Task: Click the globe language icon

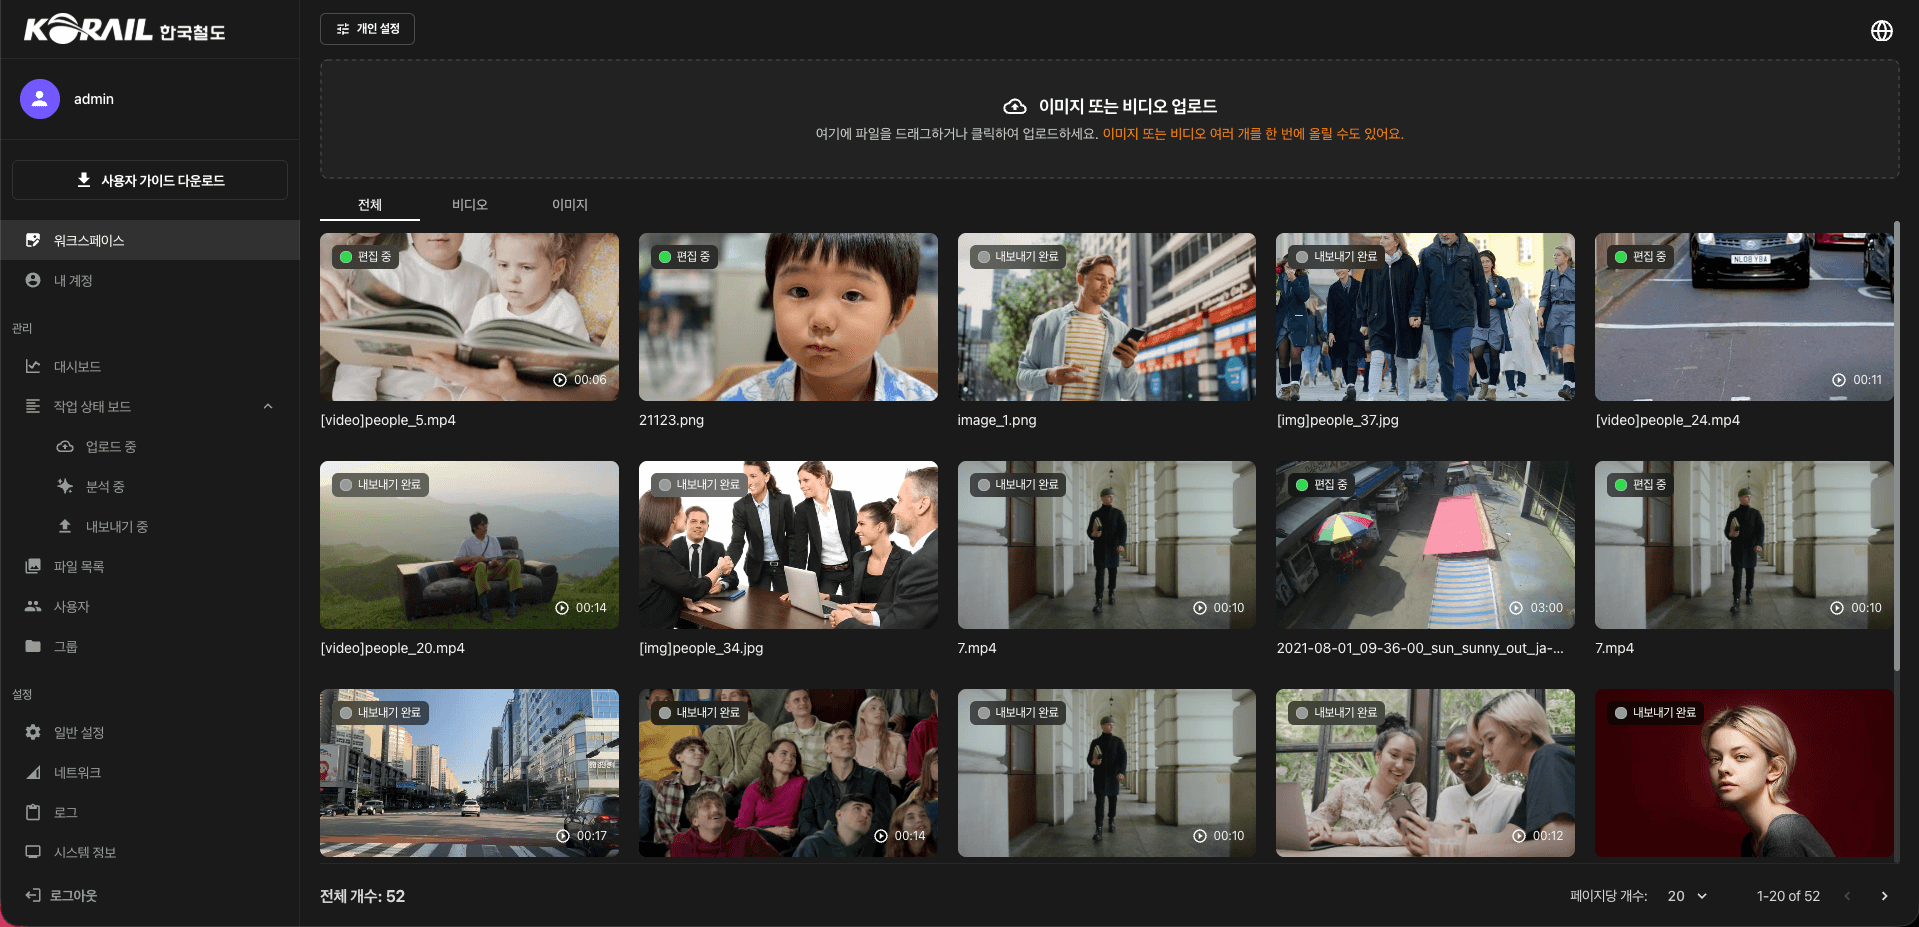Action: point(1881,31)
